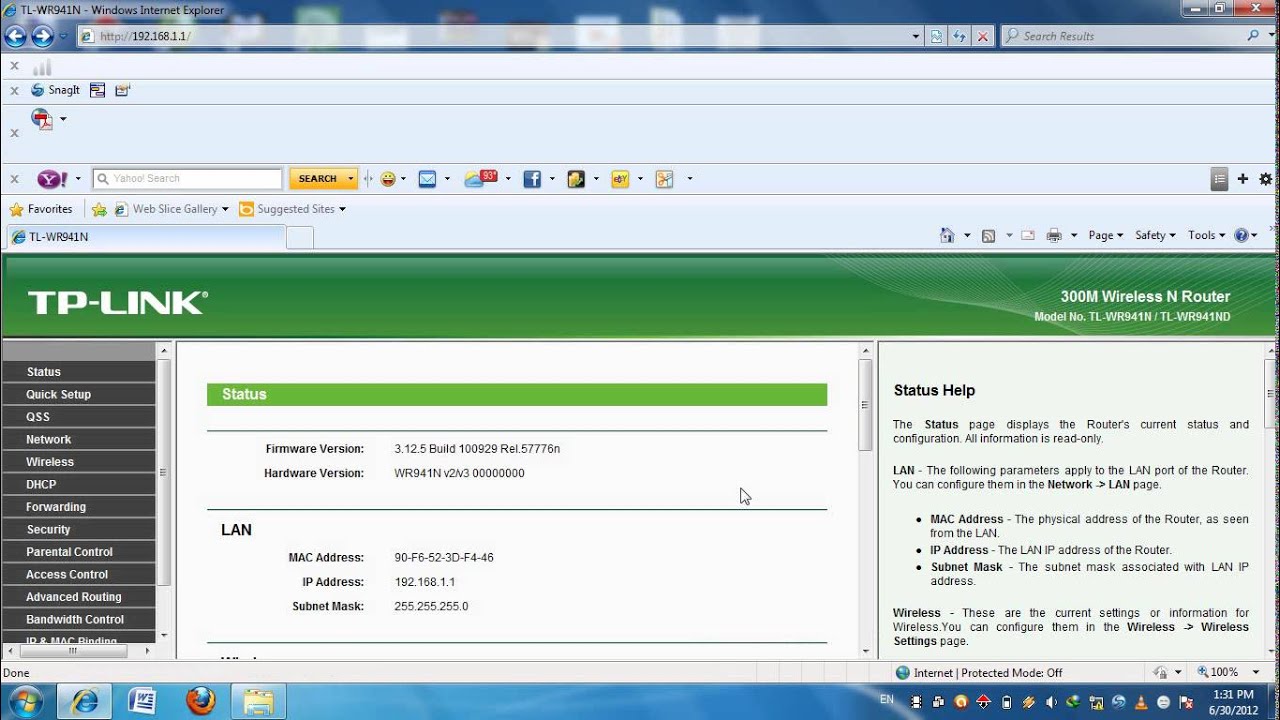Click the PDF converter icon on toolbar
Image resolution: width=1280 pixels, height=720 pixels.
tap(41, 120)
